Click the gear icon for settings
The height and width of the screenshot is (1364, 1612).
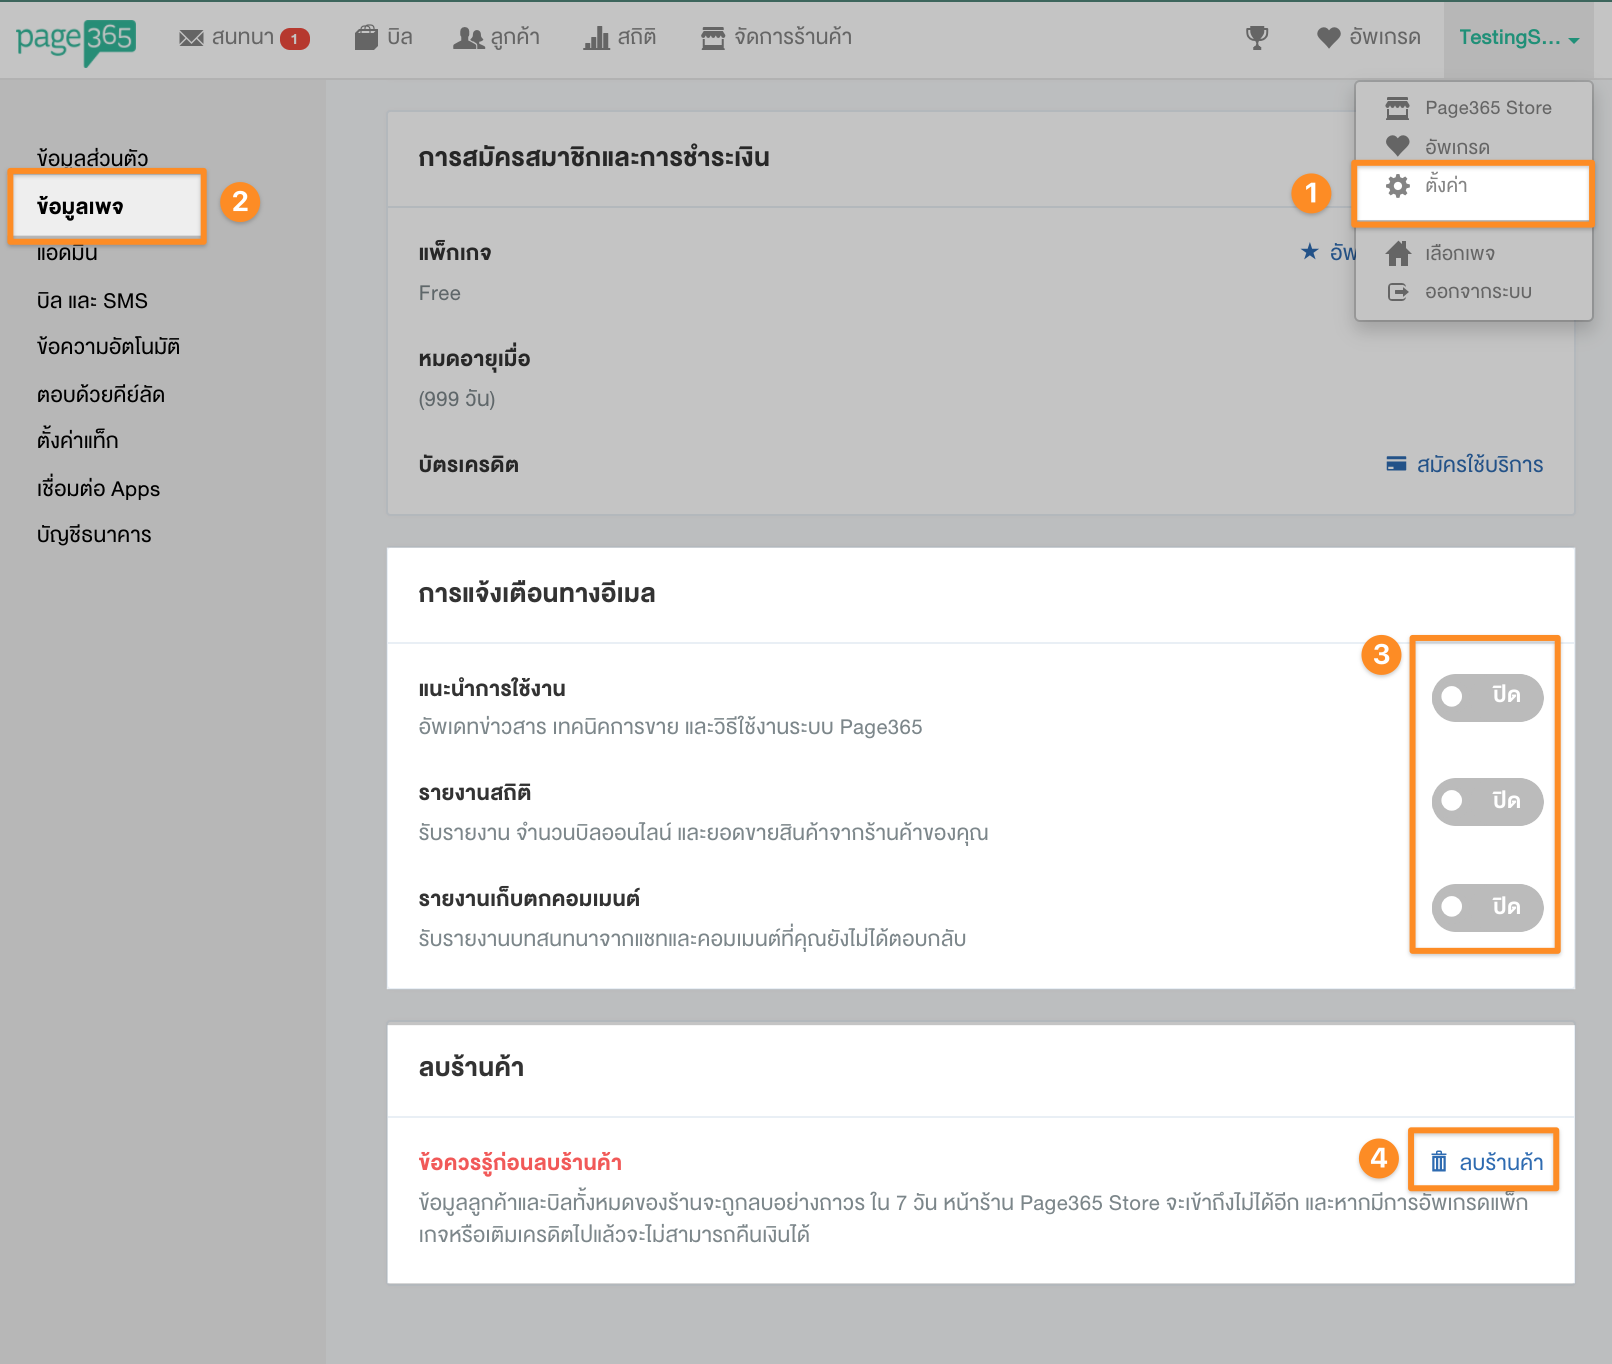(1397, 186)
